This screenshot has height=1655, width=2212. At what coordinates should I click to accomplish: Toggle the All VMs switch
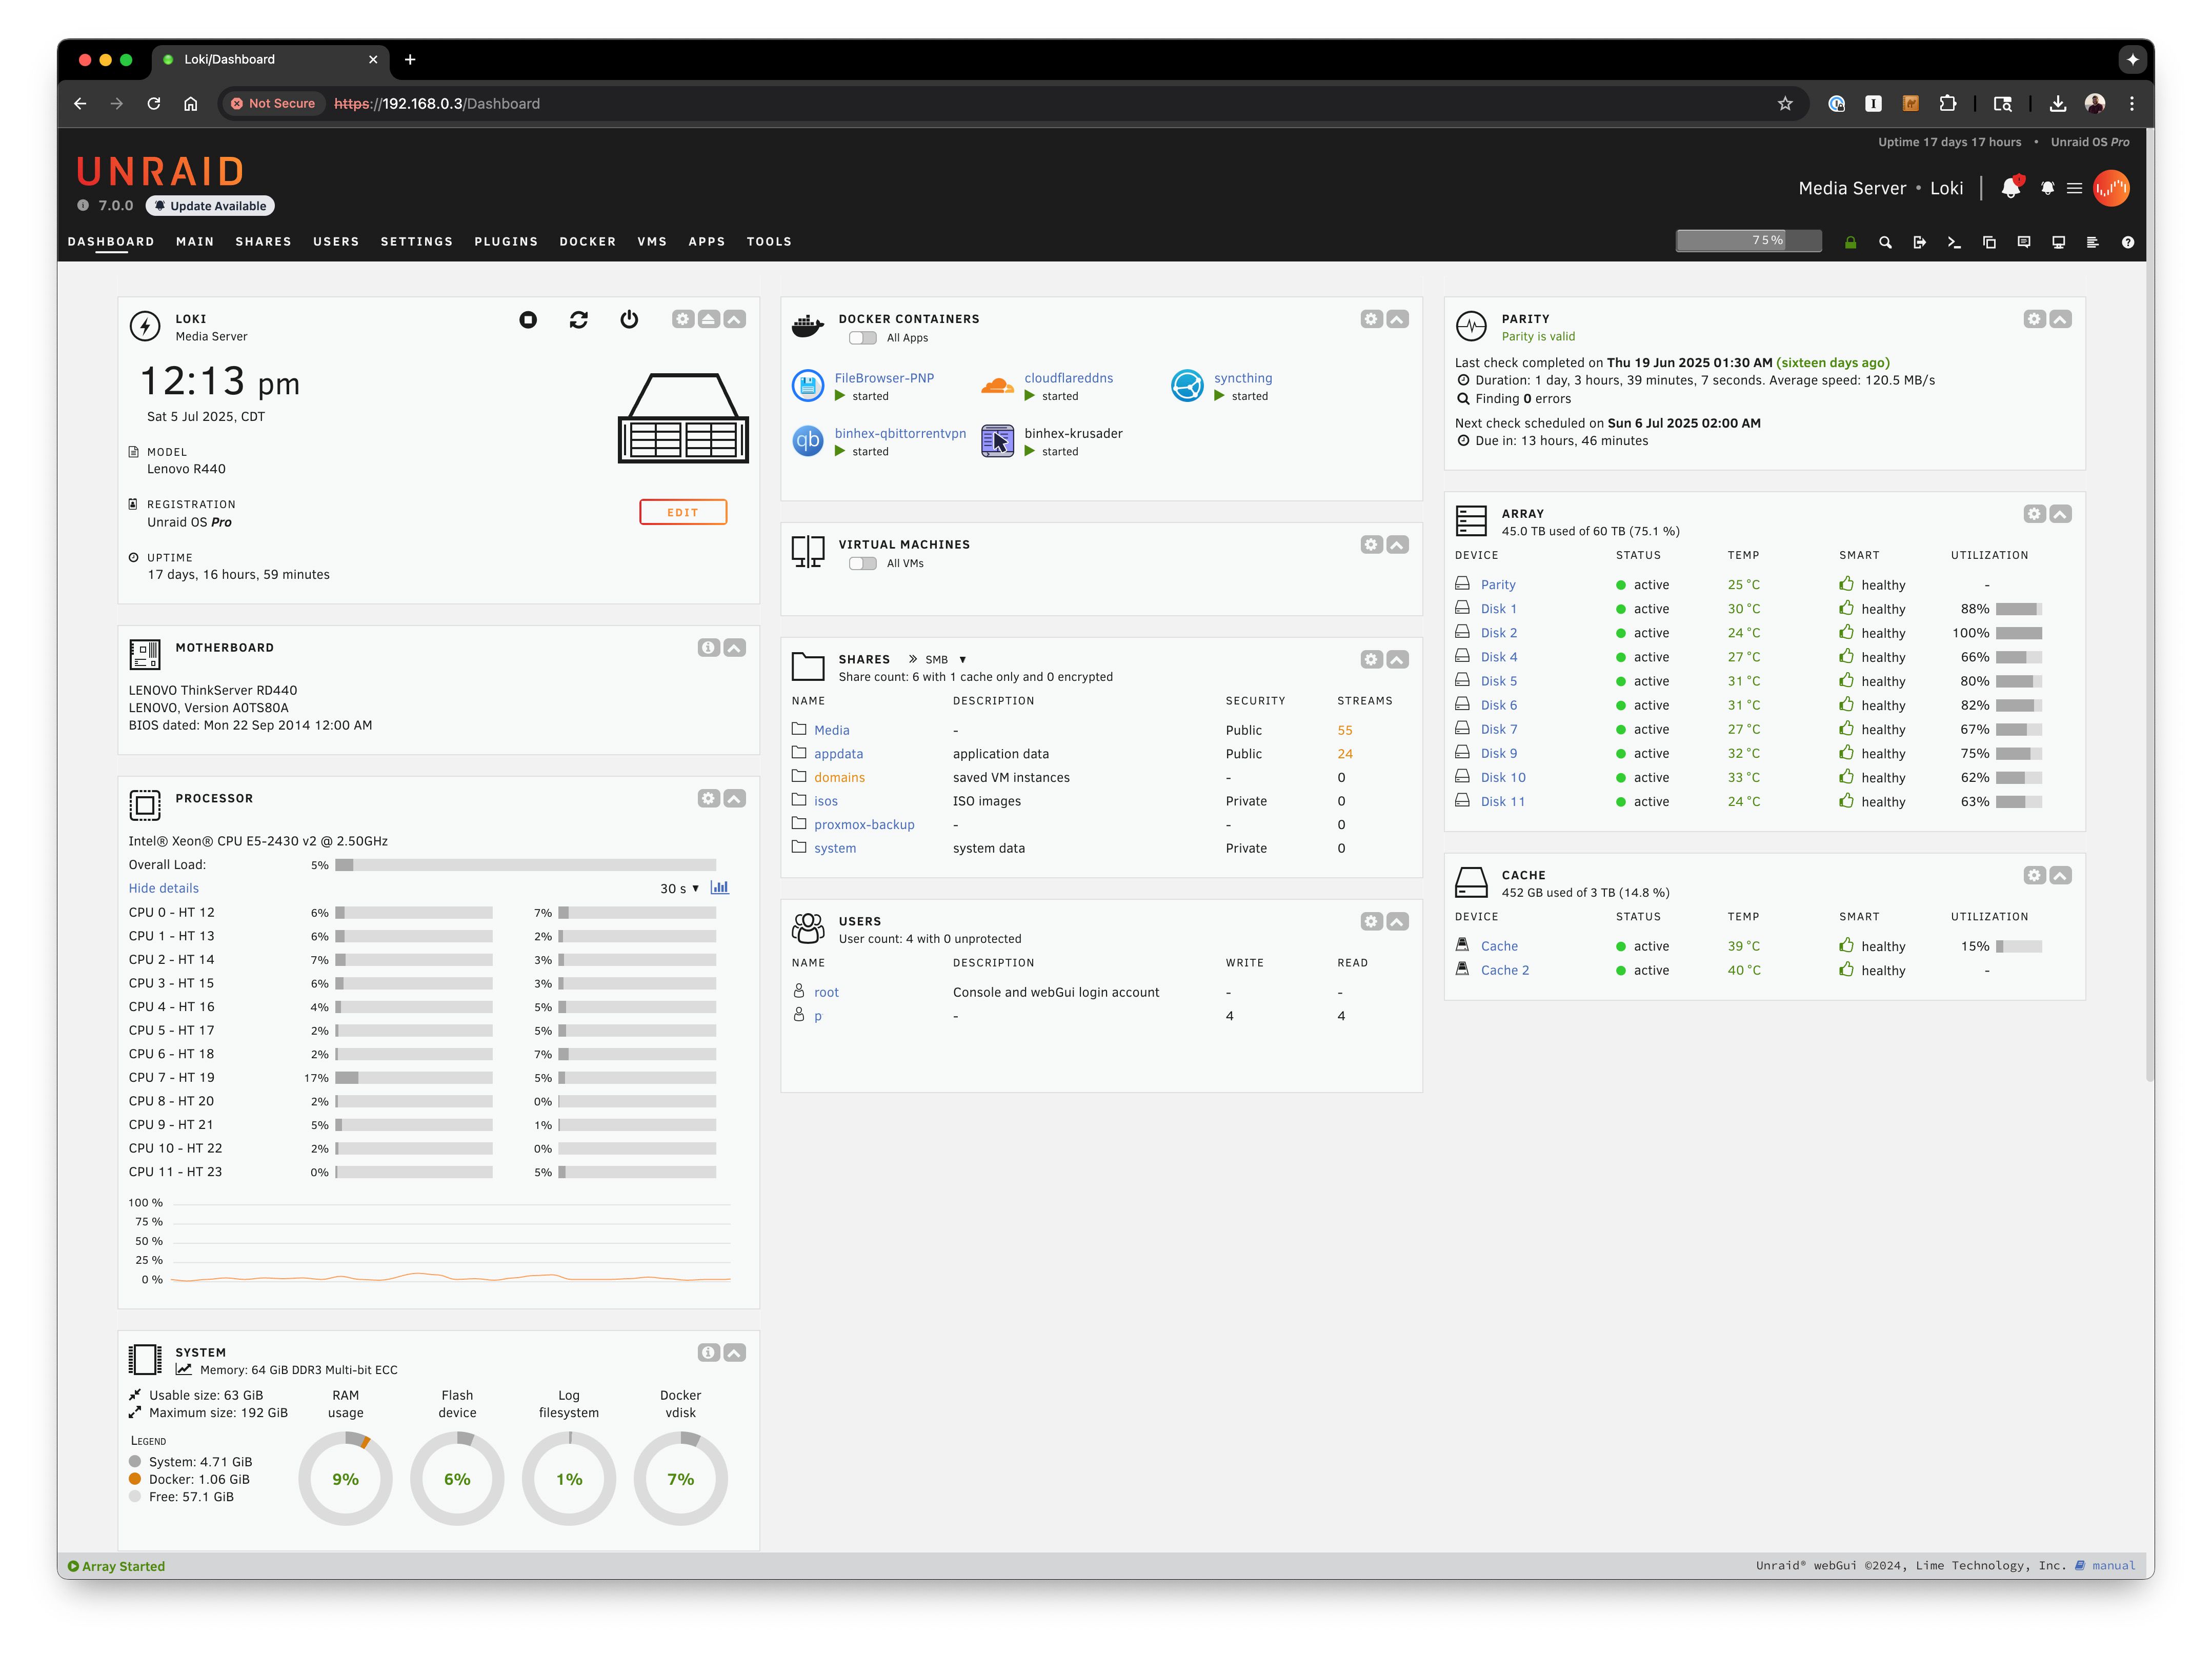[x=862, y=563]
